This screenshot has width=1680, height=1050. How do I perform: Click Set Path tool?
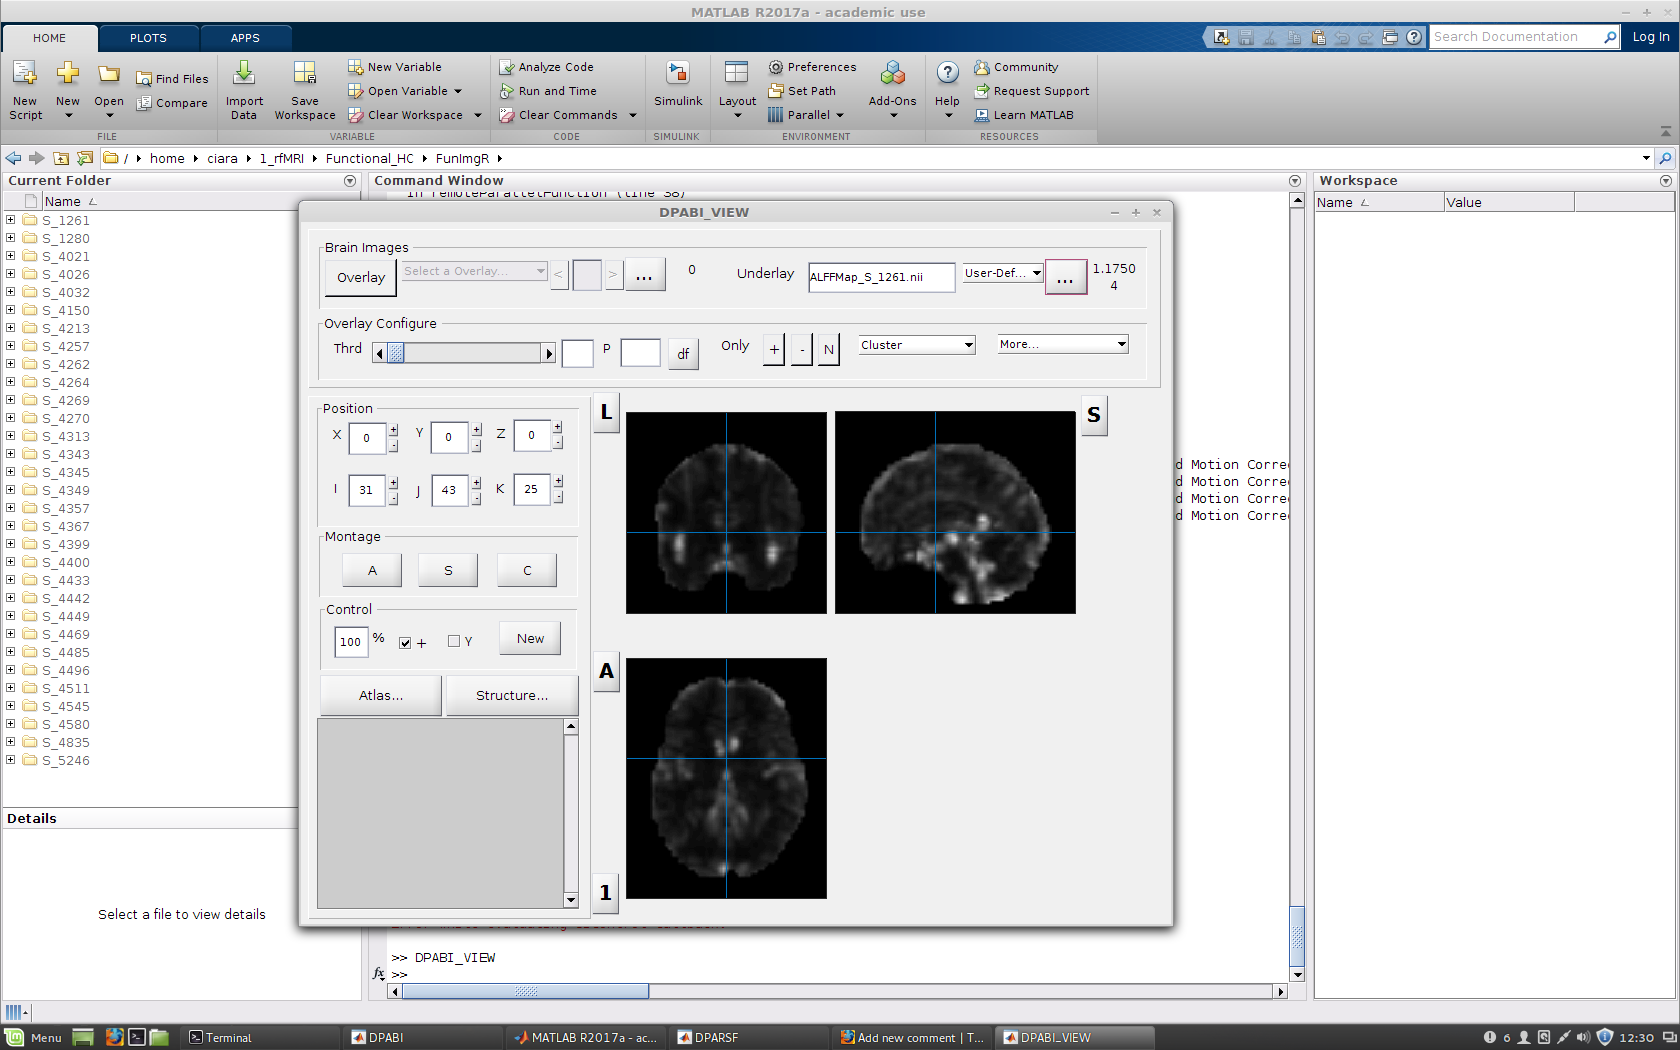[x=802, y=91]
